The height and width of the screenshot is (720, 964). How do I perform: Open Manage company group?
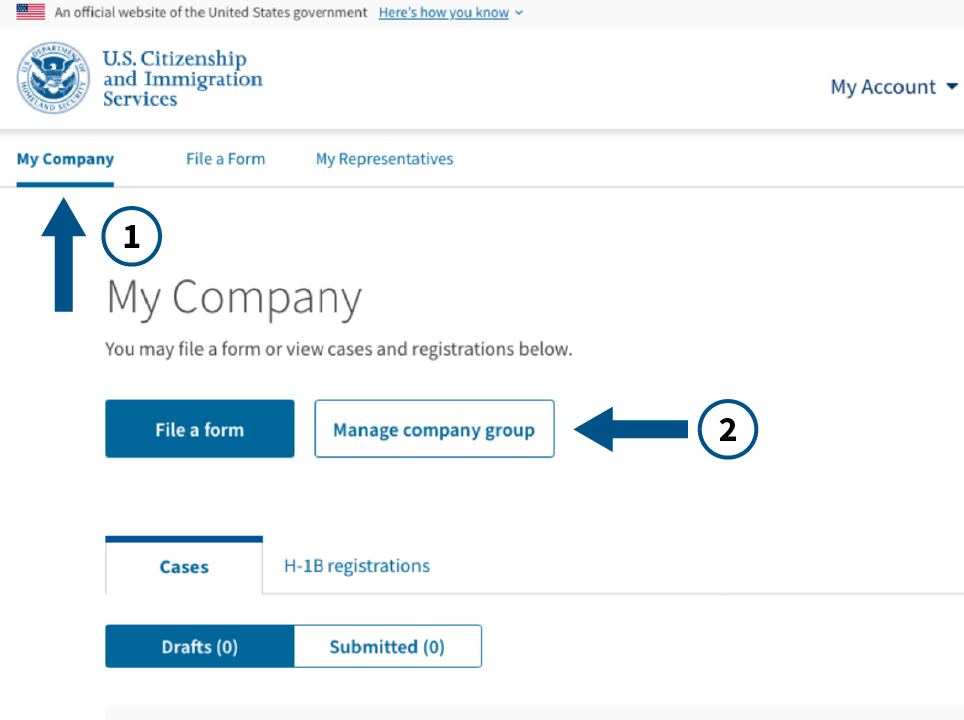434,428
